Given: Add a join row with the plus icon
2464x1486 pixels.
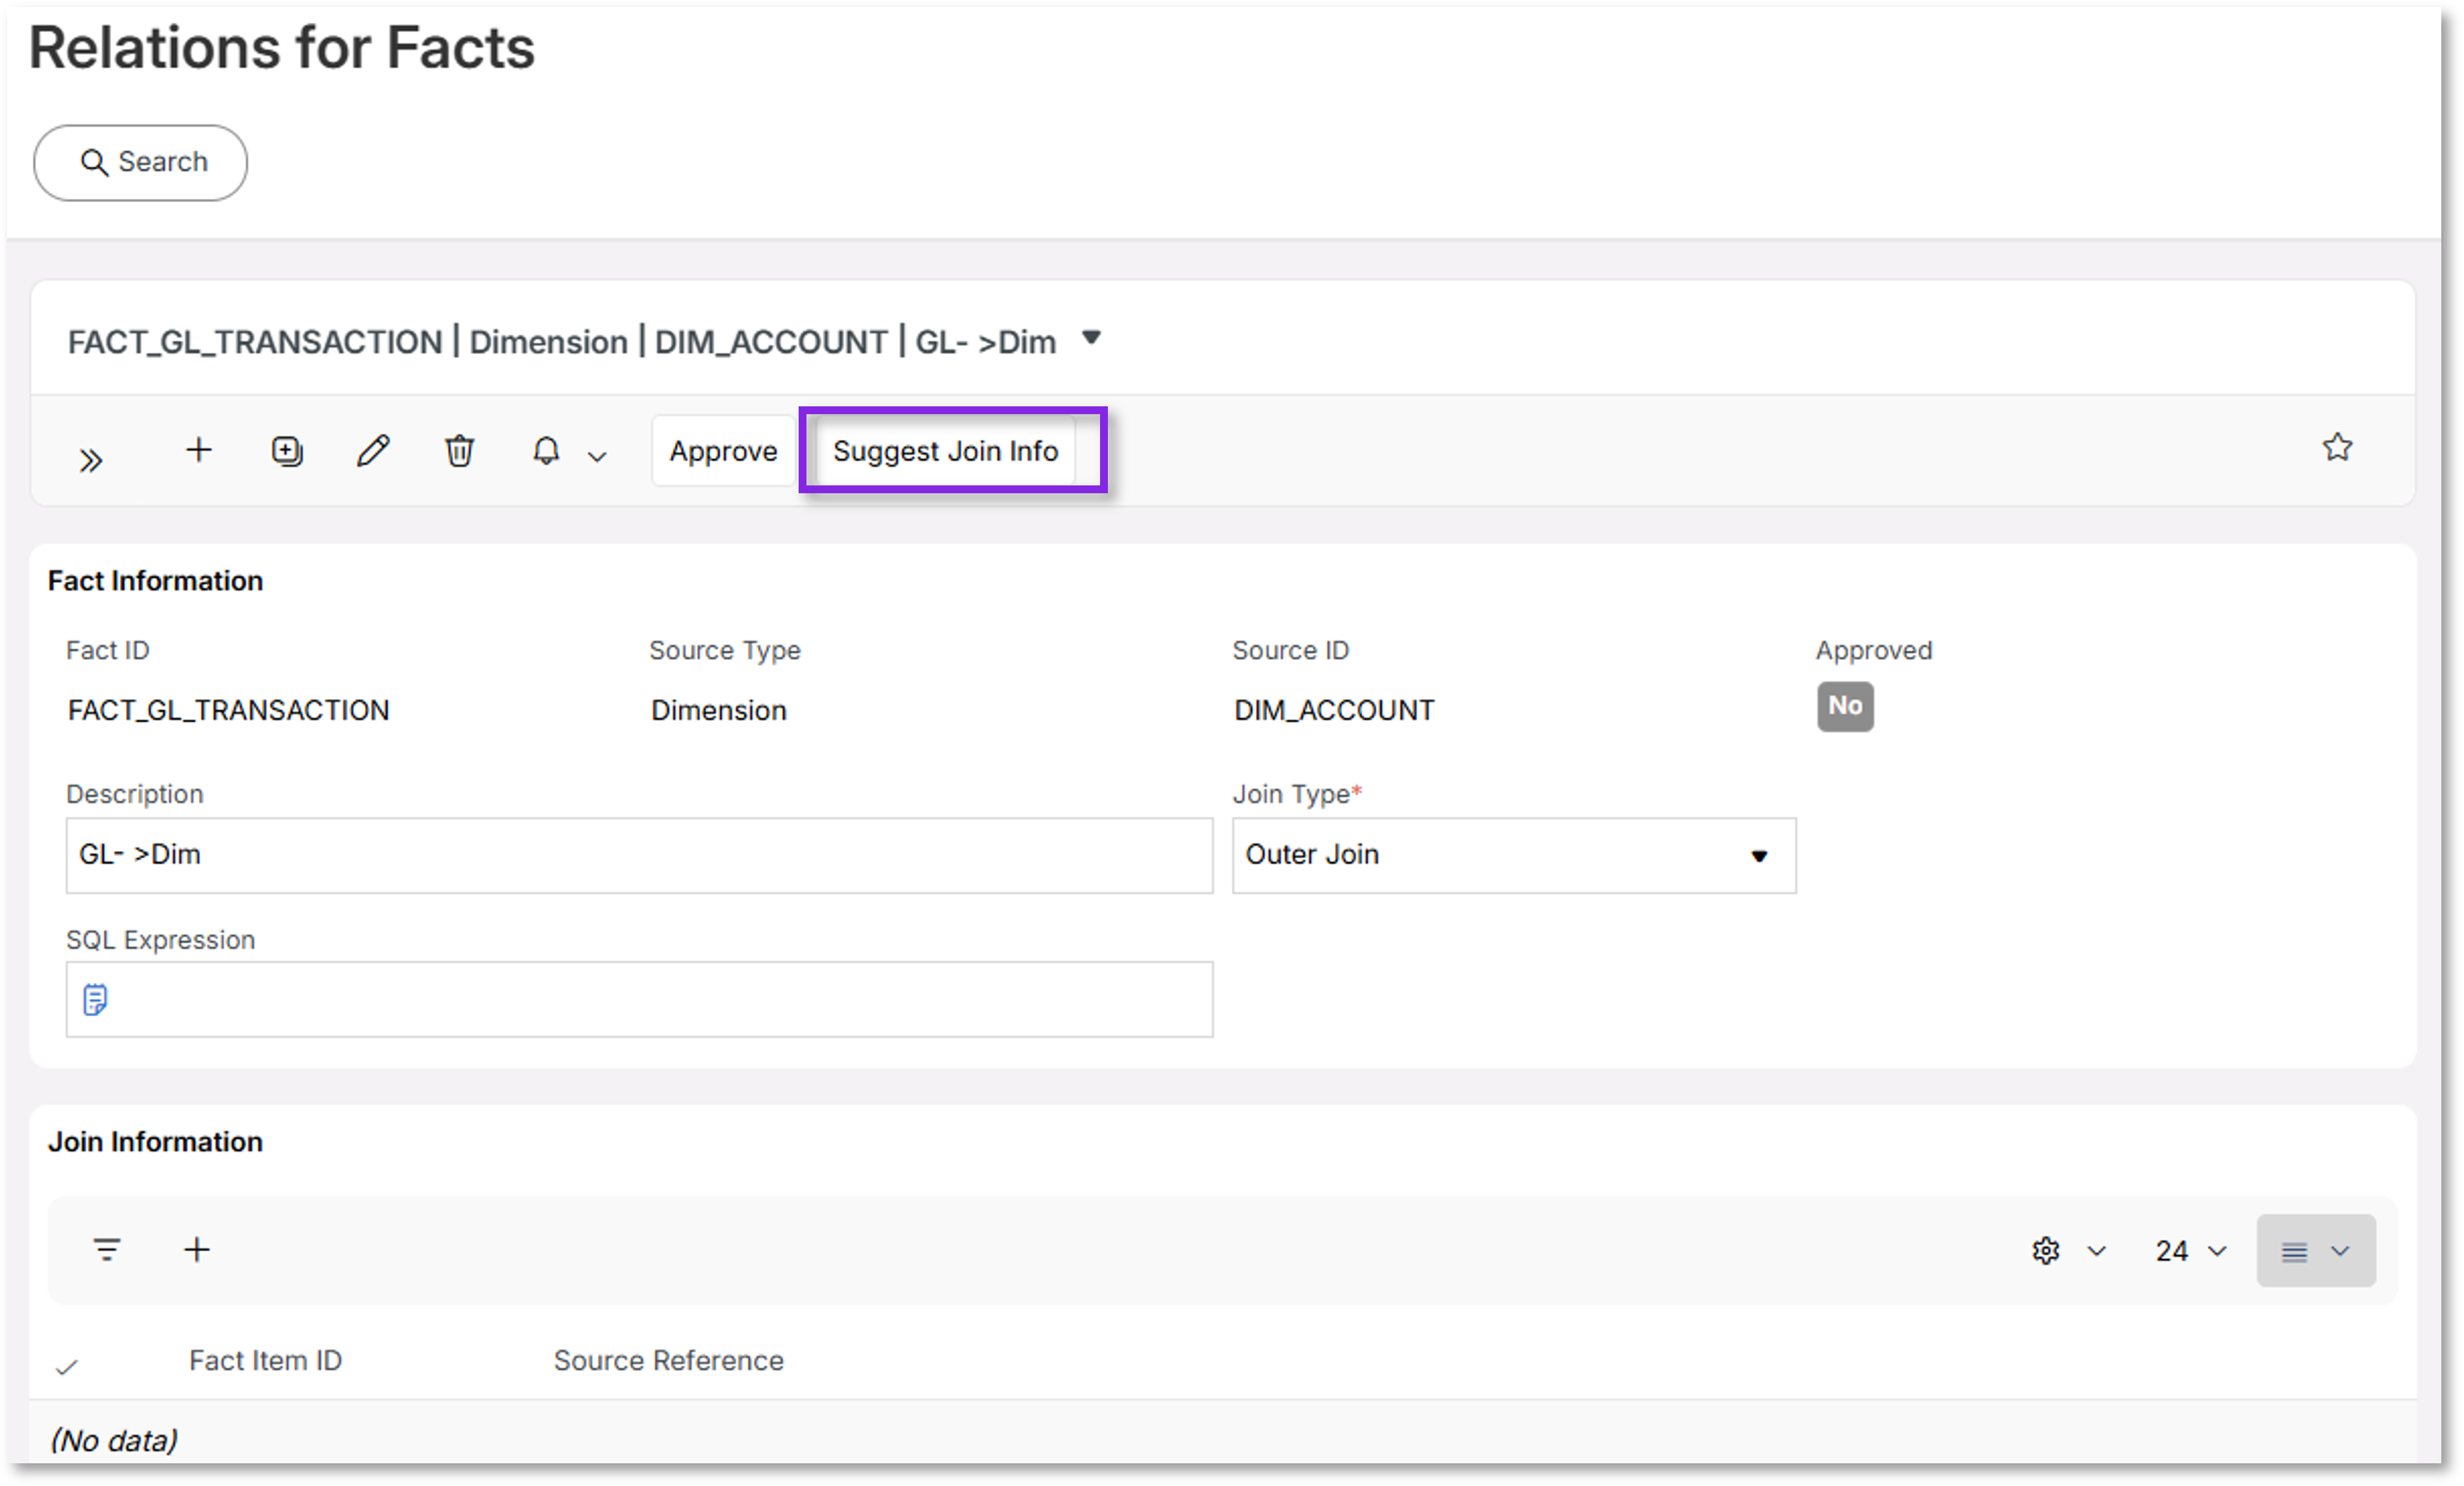Looking at the screenshot, I should tap(197, 1250).
